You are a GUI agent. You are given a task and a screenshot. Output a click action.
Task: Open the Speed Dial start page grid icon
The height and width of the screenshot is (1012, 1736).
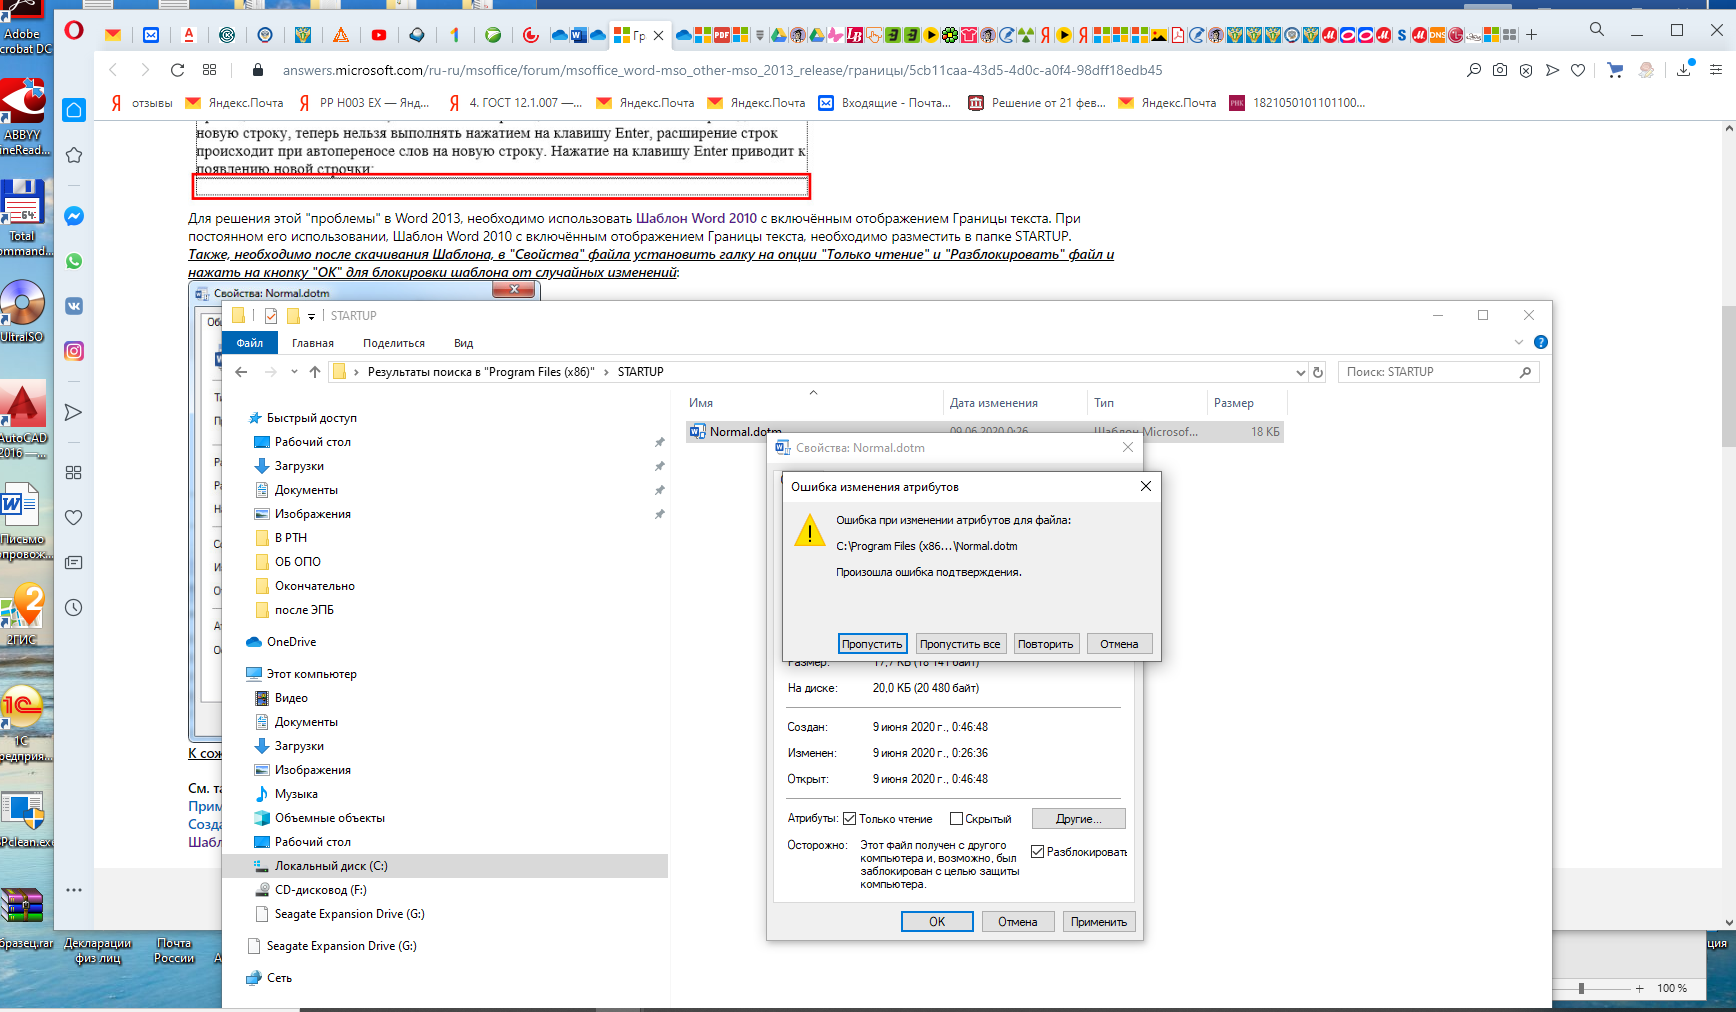(x=209, y=70)
